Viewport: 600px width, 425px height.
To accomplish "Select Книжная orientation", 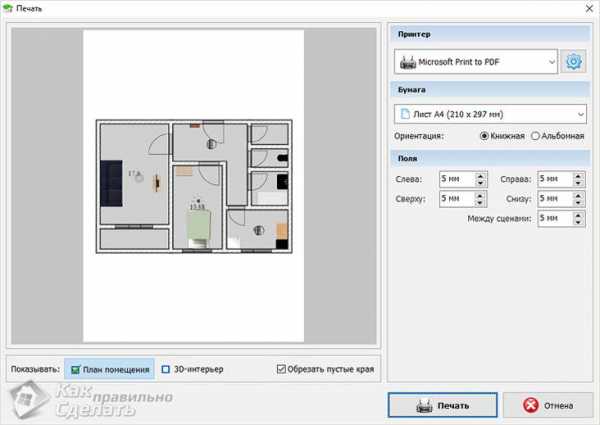I will (x=485, y=136).
